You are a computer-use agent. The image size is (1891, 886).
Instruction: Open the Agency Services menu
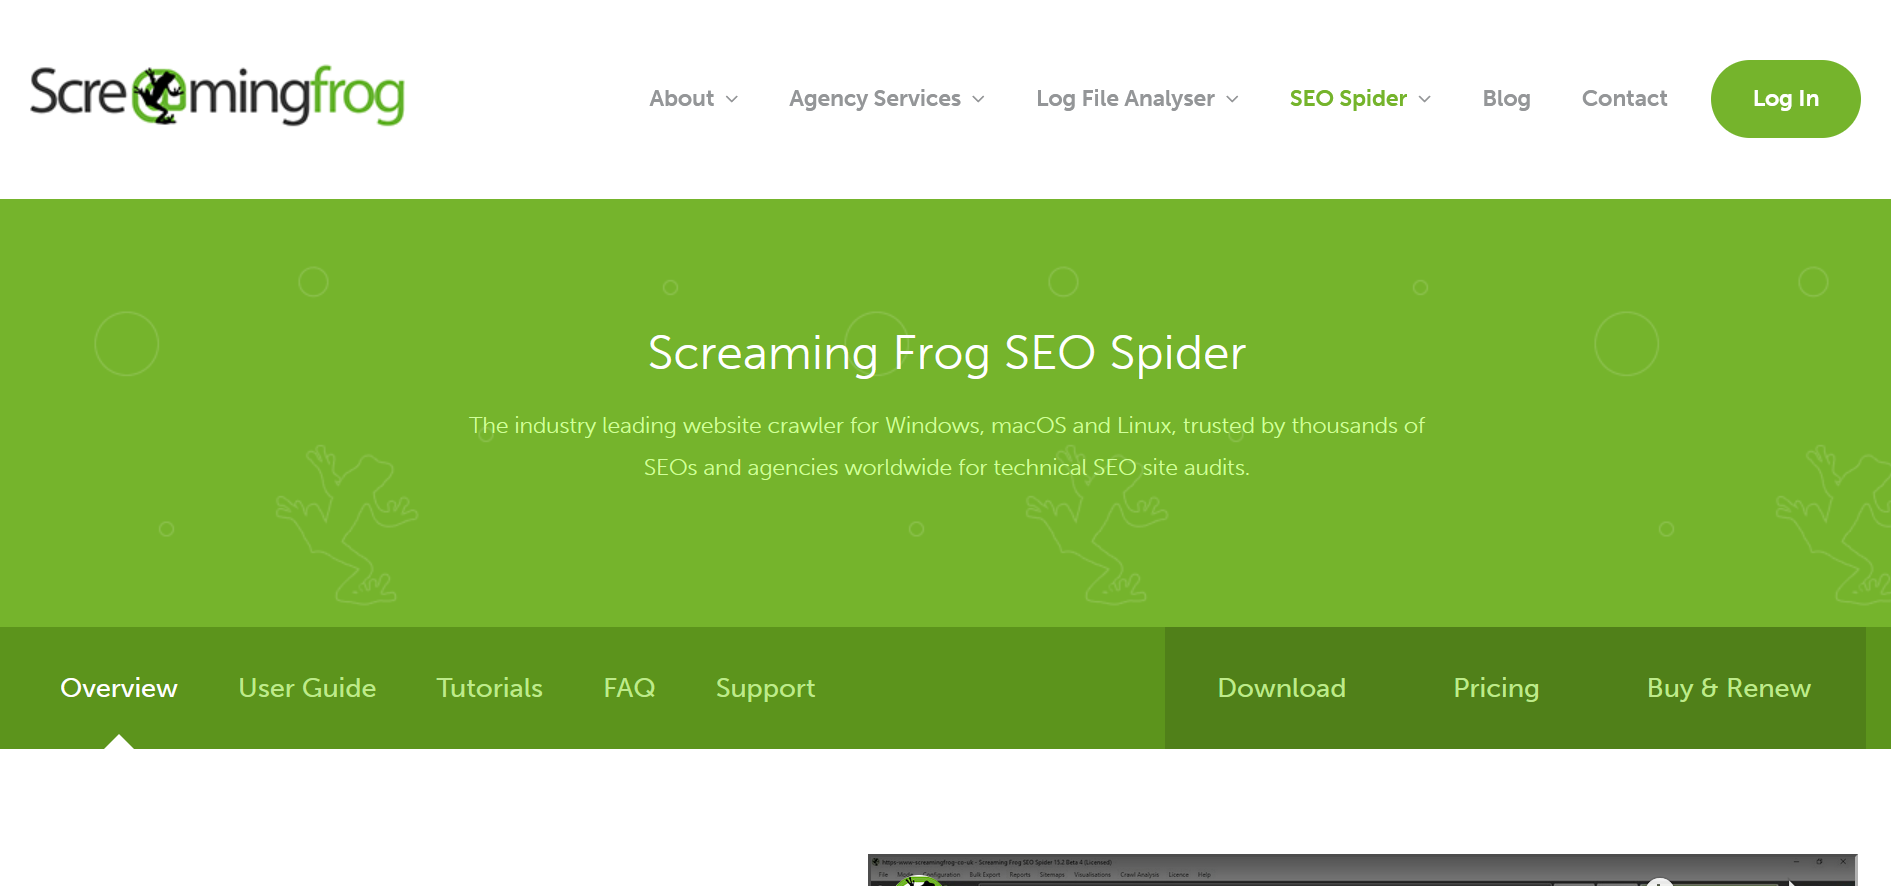point(875,98)
